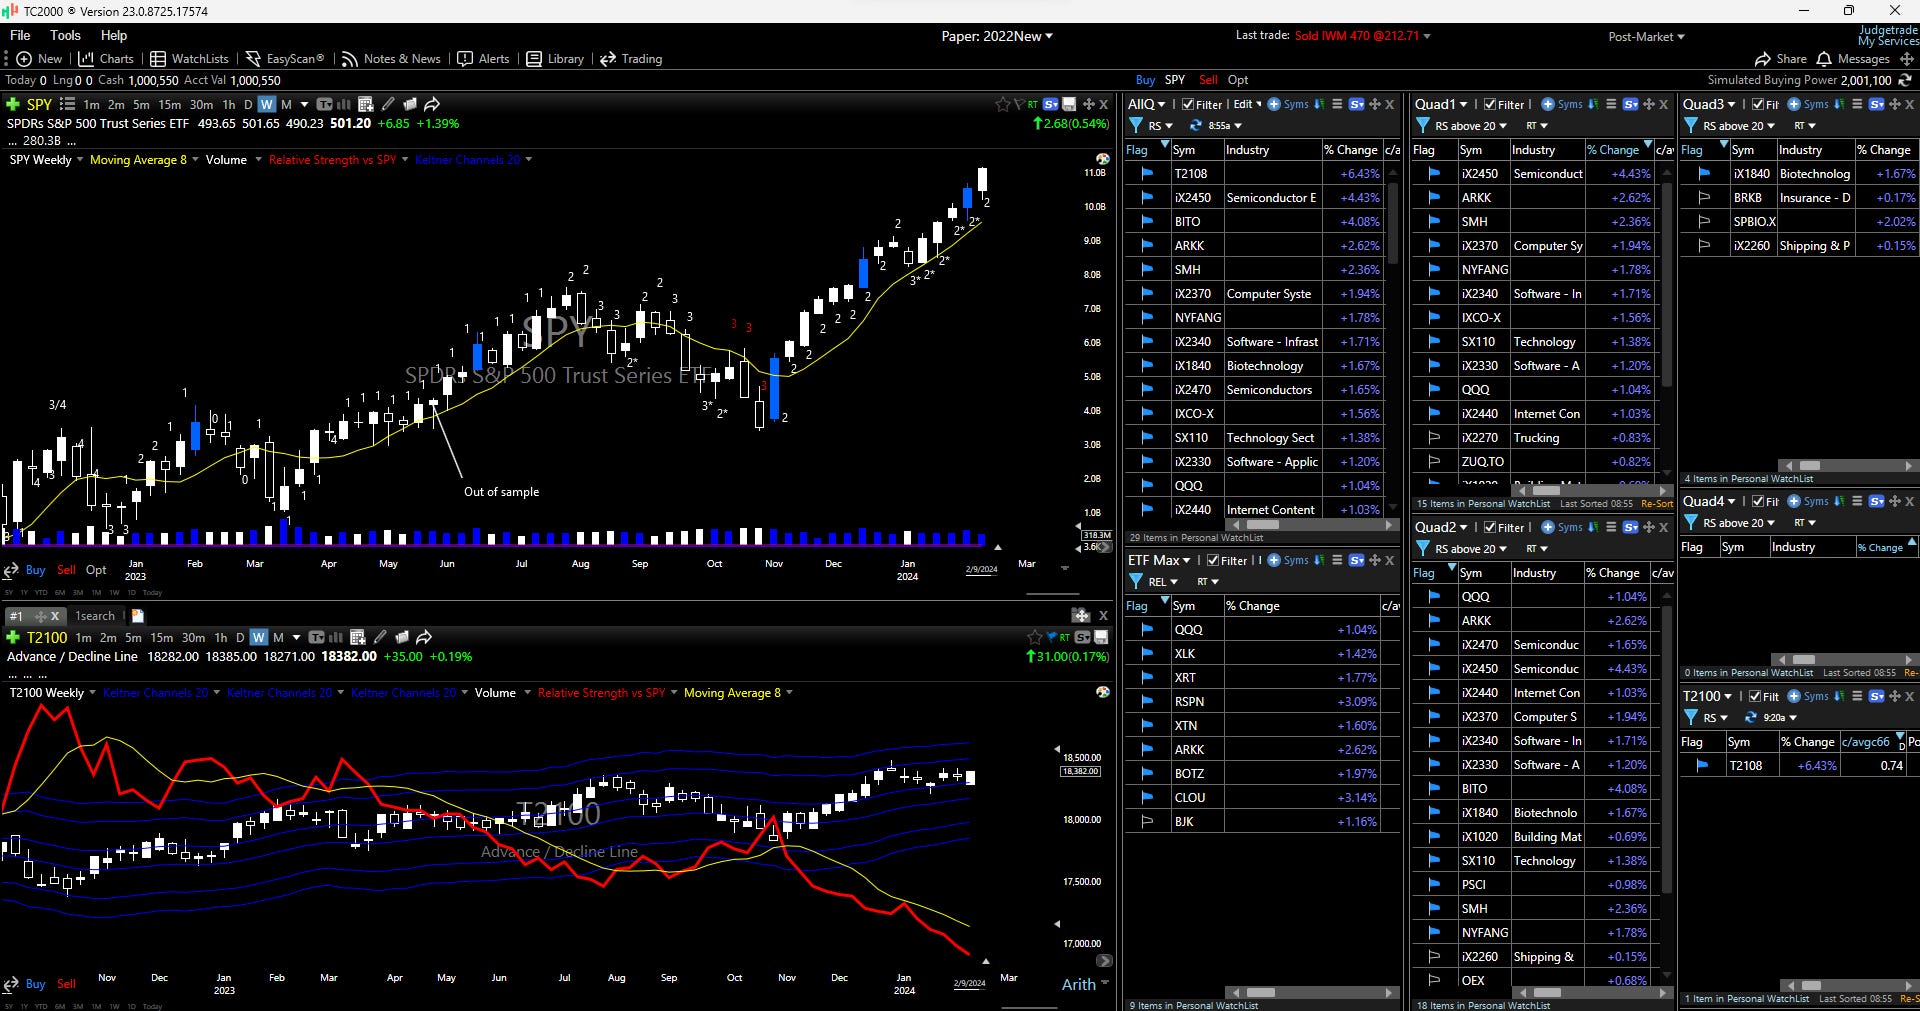
Task: Click the green plus icon beside SPY
Action: pyautogui.click(x=13, y=104)
